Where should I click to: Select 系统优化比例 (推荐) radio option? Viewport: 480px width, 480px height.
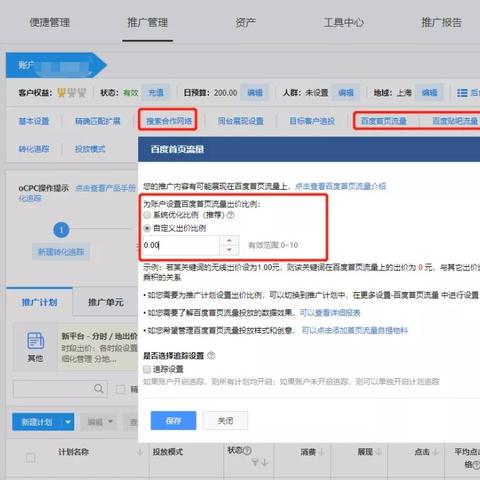point(147,215)
